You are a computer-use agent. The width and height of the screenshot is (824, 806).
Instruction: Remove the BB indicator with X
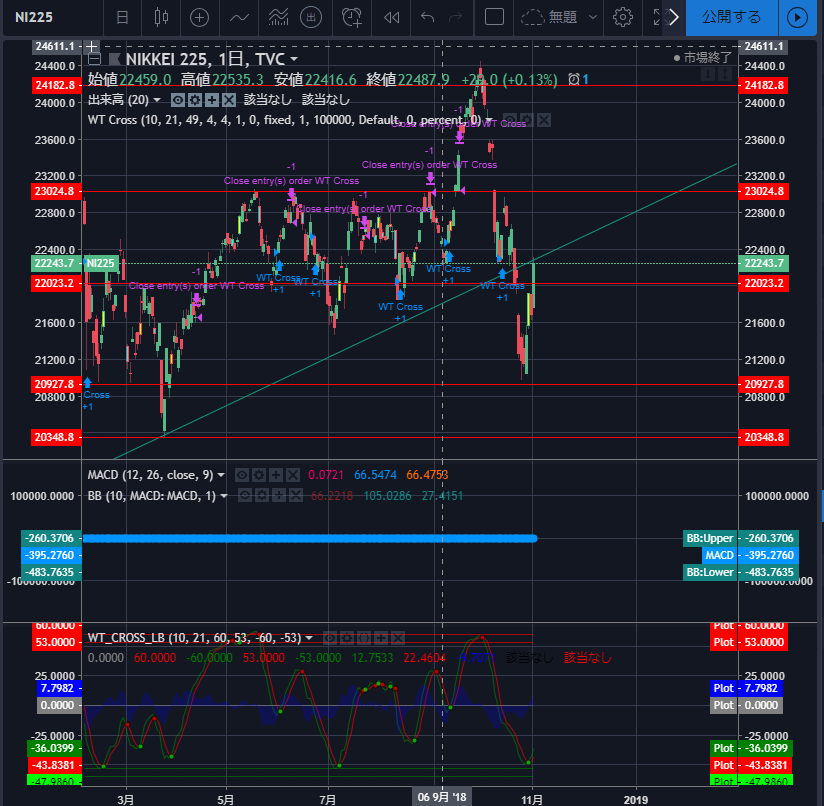pyautogui.click(x=296, y=495)
